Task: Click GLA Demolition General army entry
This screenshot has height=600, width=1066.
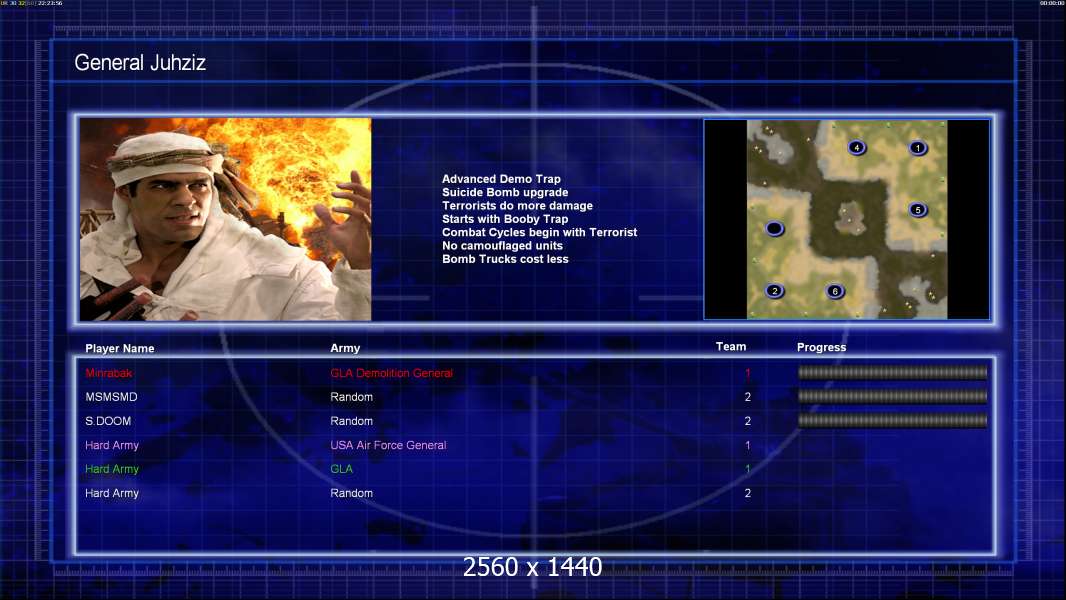Action: [392, 373]
